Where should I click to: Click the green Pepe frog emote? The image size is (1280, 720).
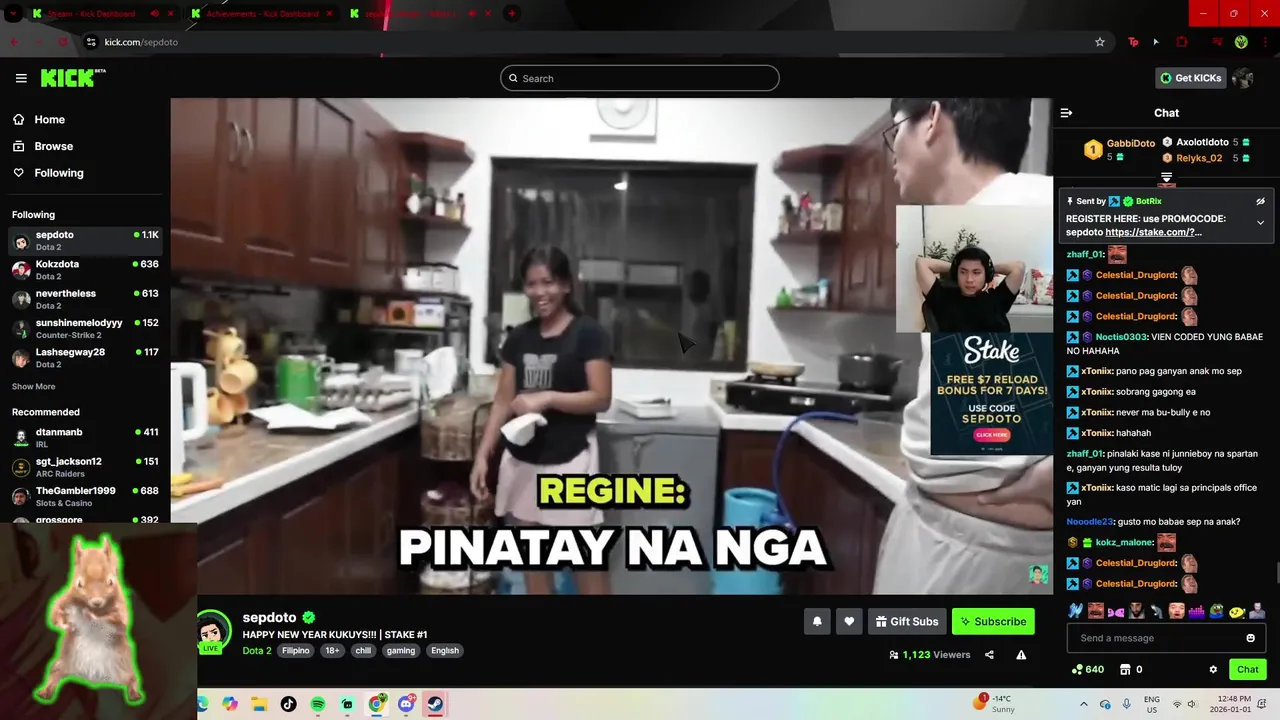tap(1217, 611)
